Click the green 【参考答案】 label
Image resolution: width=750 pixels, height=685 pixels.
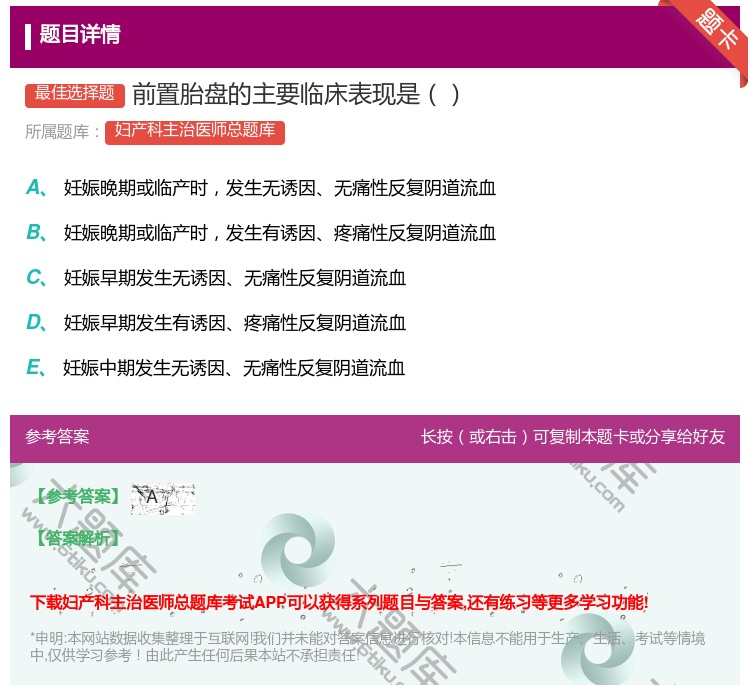coord(76,497)
